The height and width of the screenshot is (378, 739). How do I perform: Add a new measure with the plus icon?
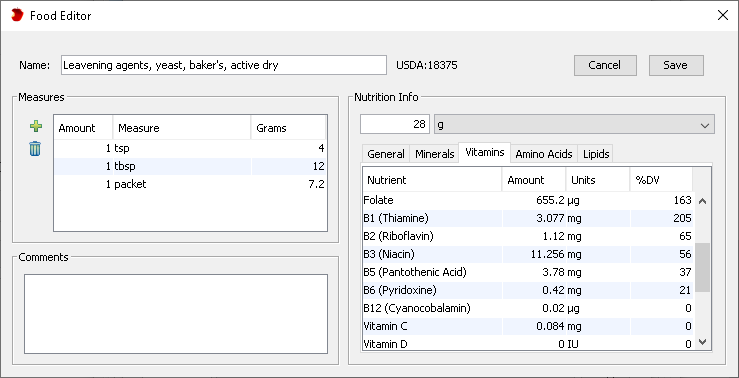click(x=36, y=126)
